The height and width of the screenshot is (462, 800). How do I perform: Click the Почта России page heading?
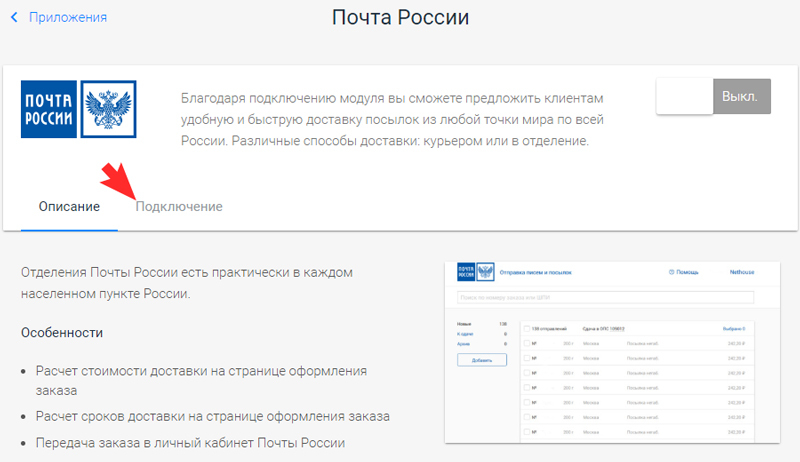coord(400,17)
